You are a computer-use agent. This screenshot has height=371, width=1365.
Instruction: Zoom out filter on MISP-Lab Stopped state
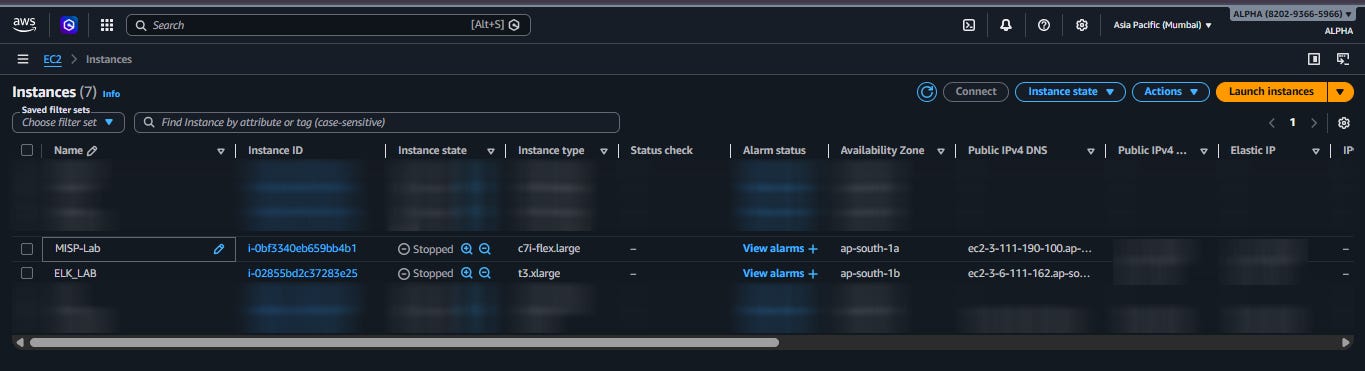(x=485, y=249)
